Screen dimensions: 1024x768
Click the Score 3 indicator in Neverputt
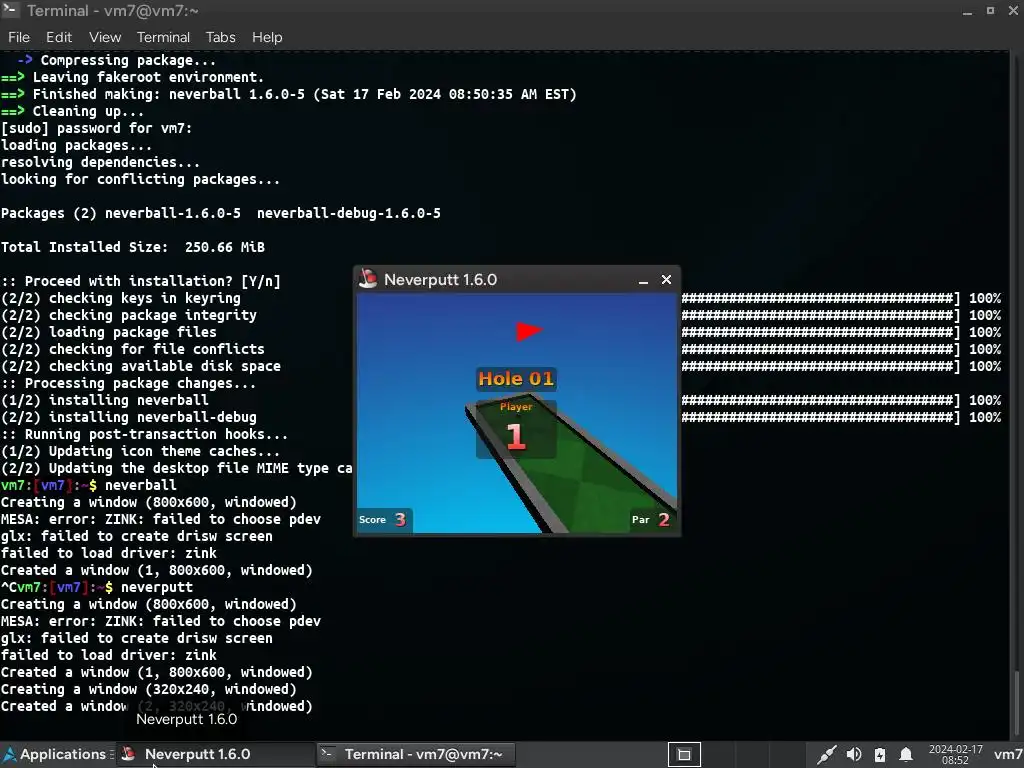[x=383, y=520]
